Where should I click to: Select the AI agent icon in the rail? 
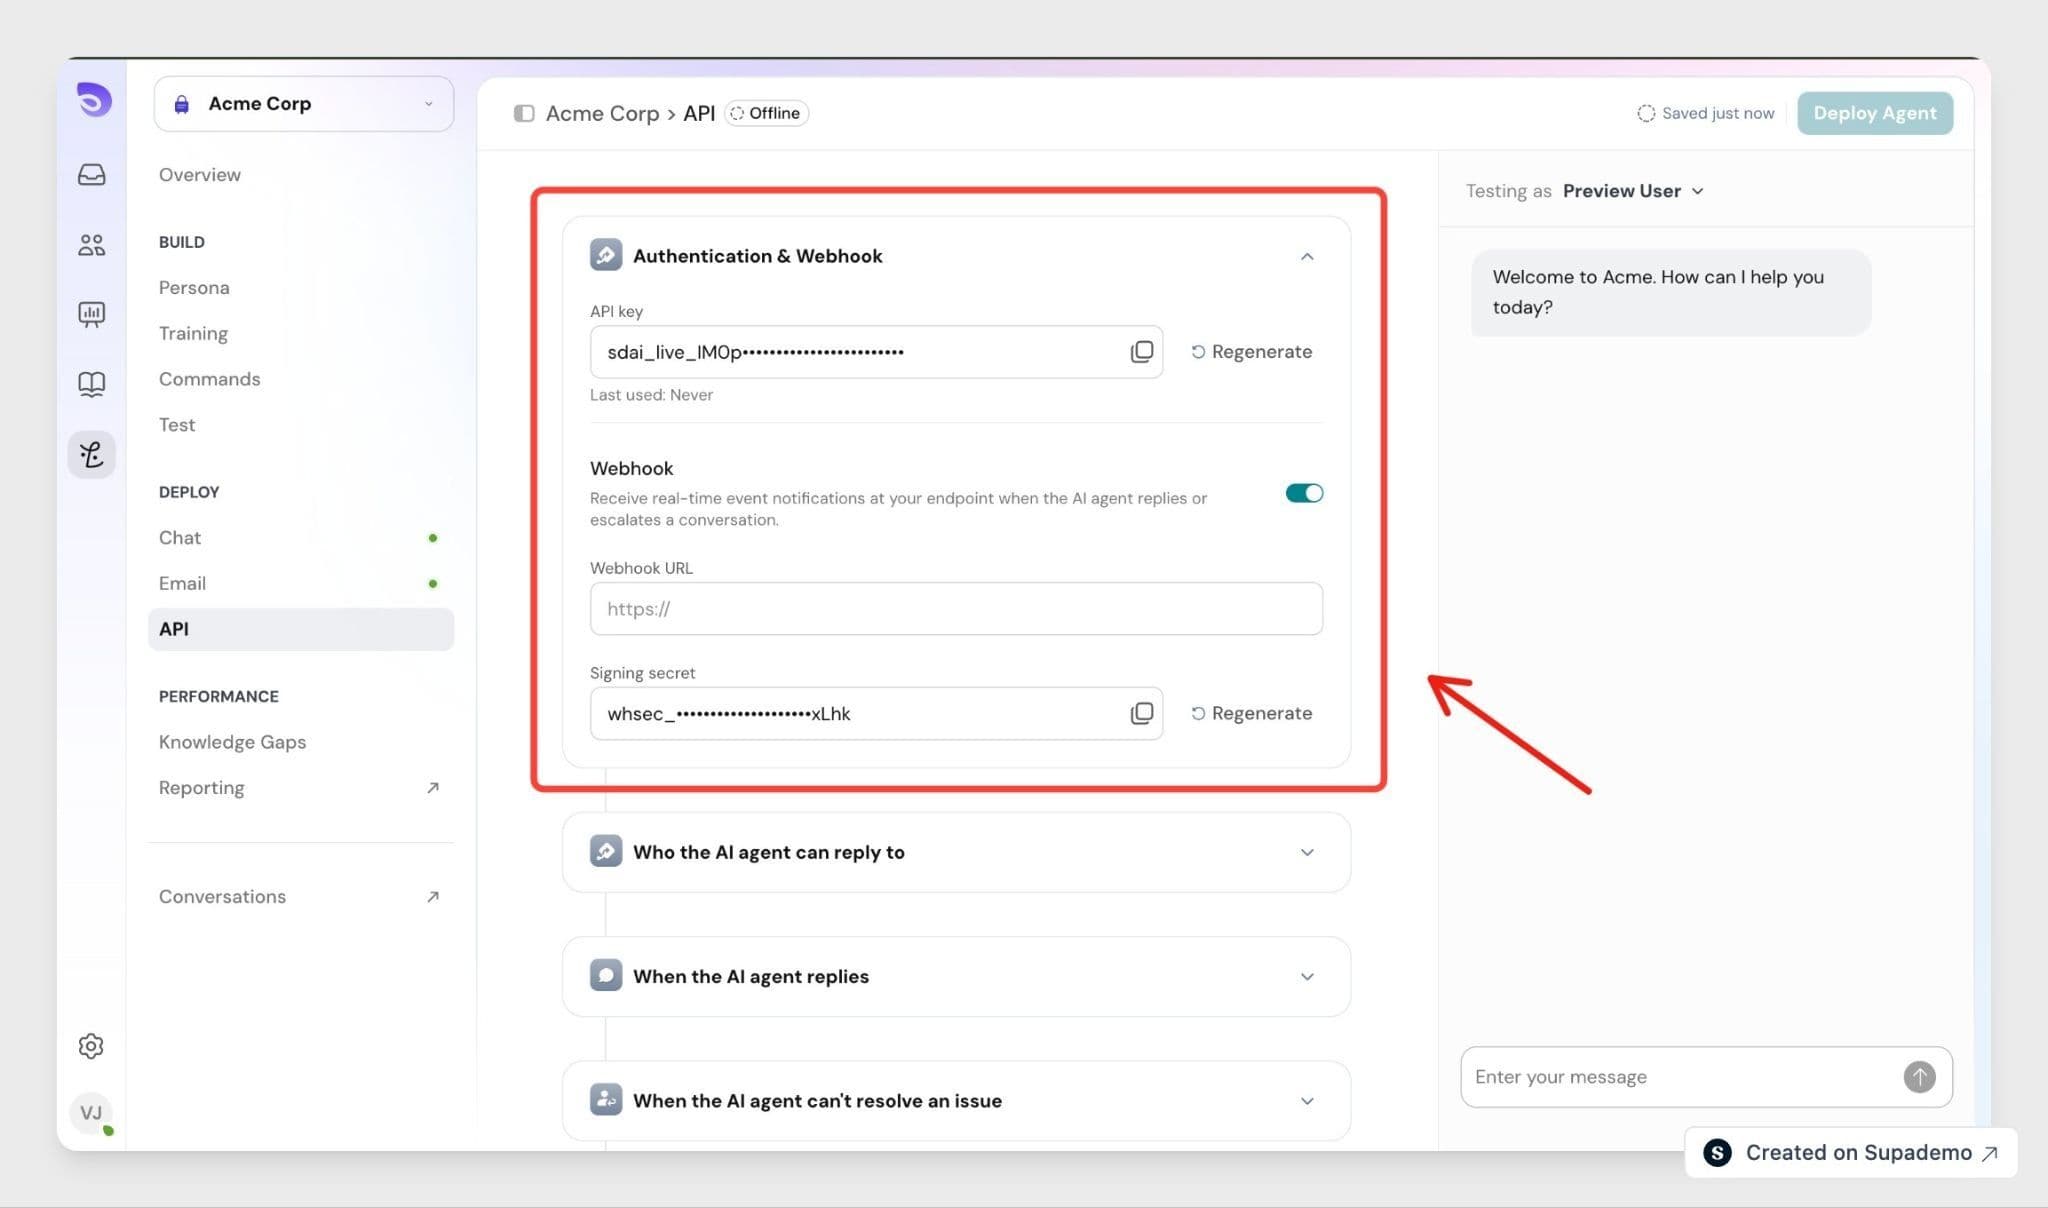[91, 455]
